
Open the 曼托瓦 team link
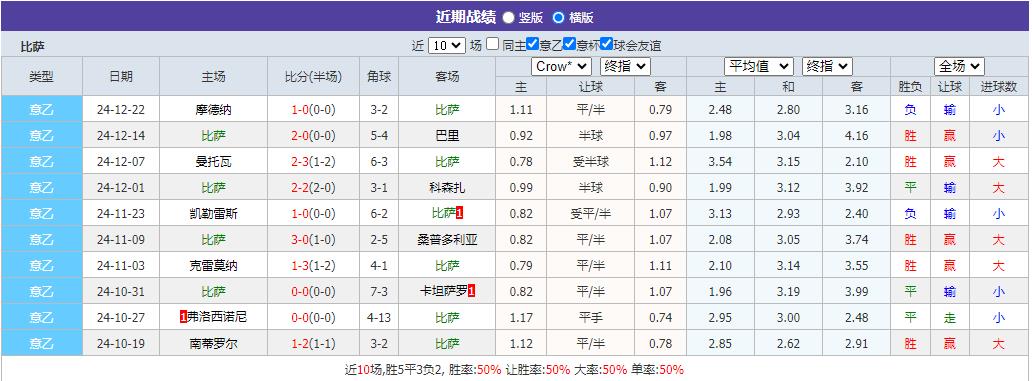213,162
